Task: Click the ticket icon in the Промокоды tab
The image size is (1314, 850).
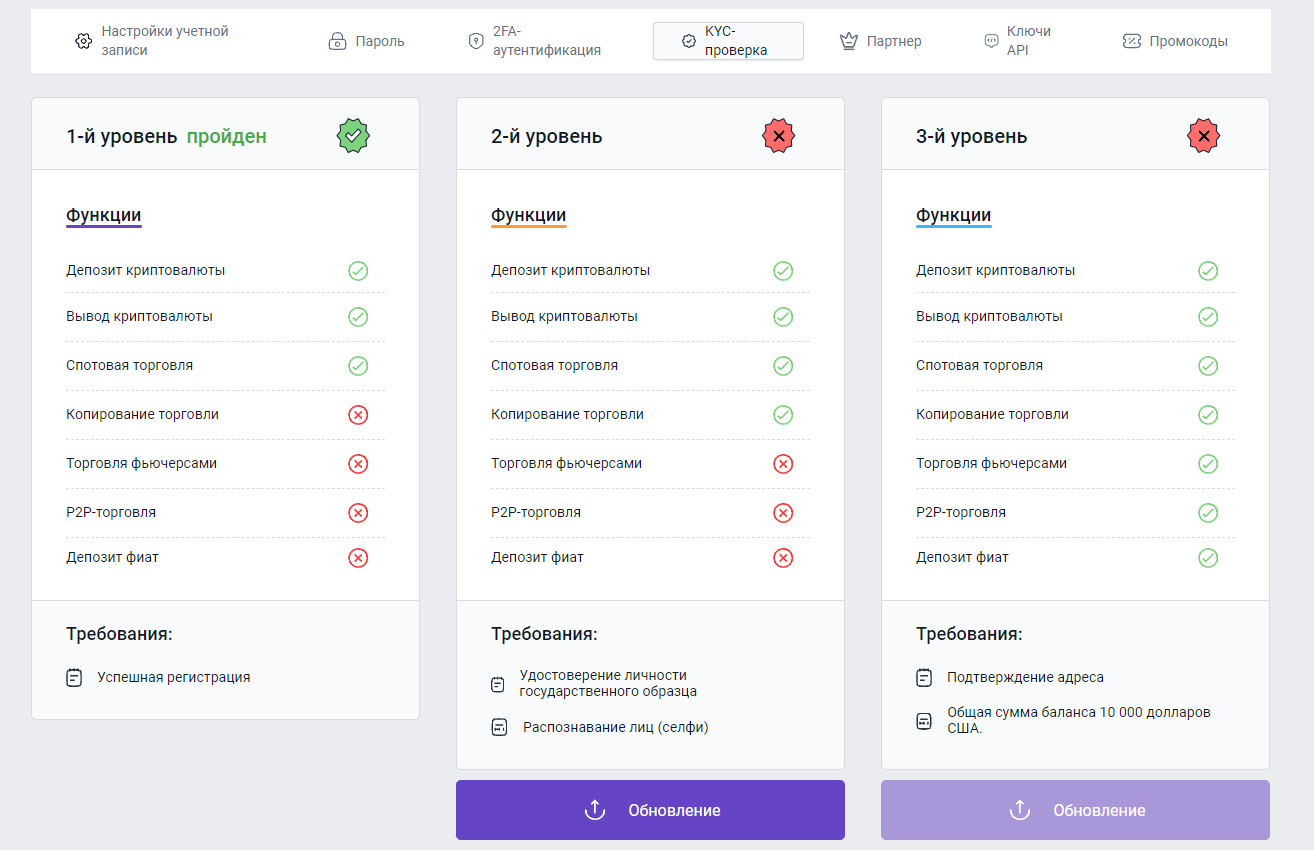Action: [x=1131, y=41]
